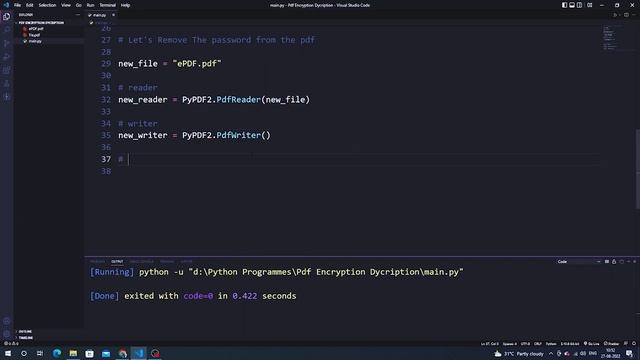Toggle bottom panel layout icon
The image size is (640, 360).
(572, 5)
